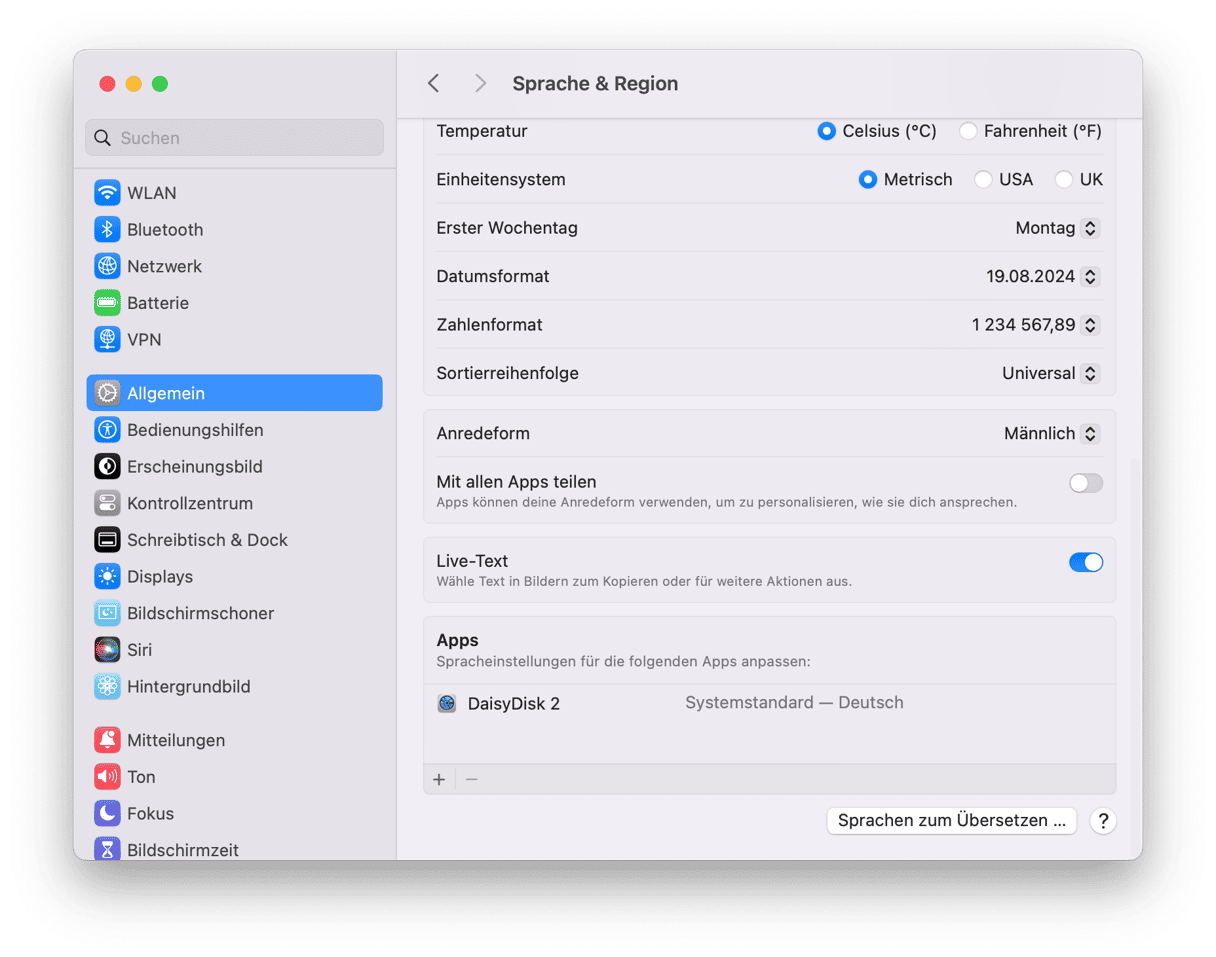Choose UK unit system radio button
Screen dimensions: 1216x957
pyautogui.click(x=1064, y=180)
